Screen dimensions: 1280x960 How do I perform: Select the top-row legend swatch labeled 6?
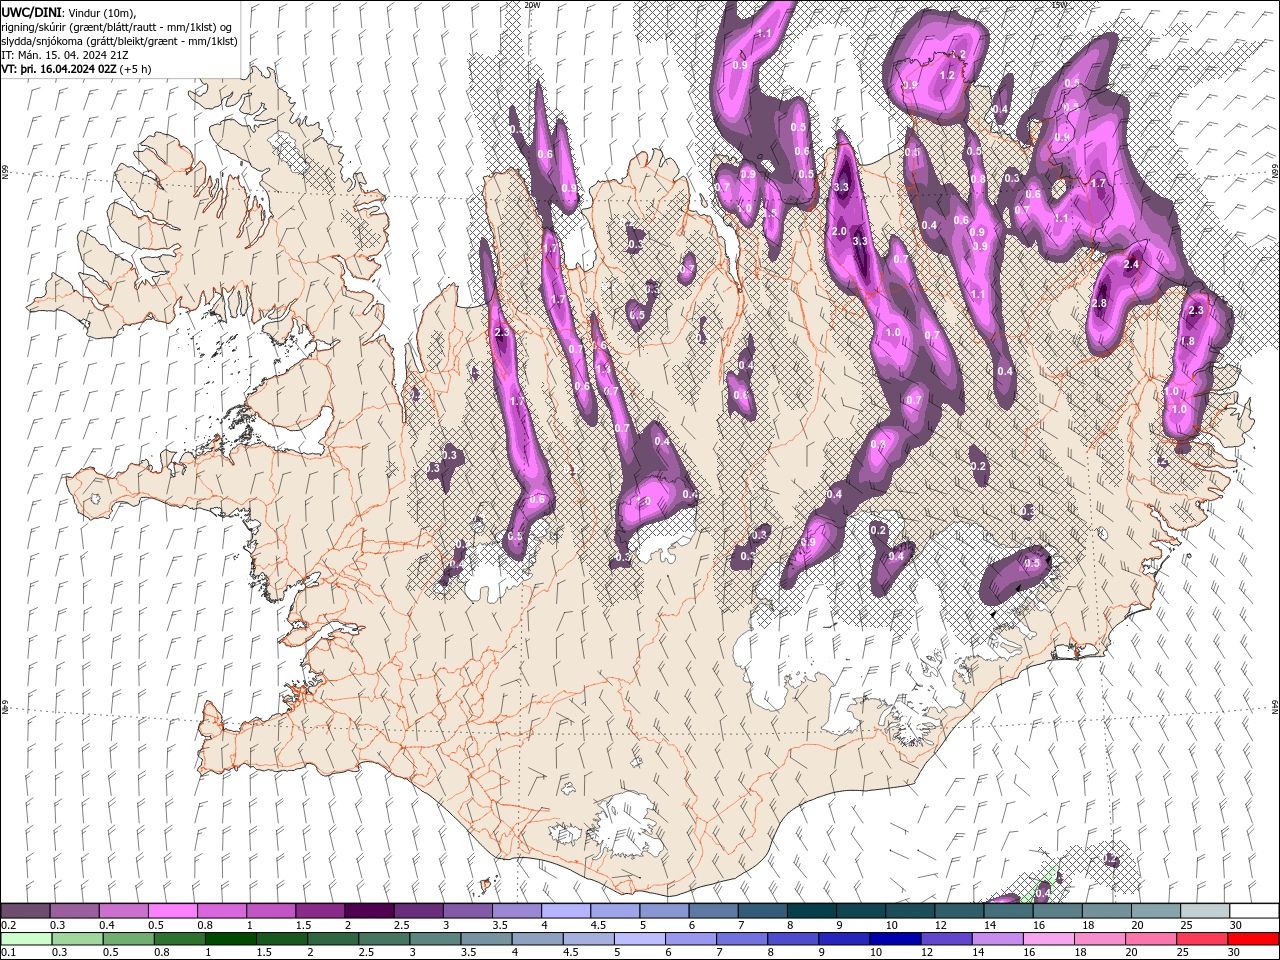tap(712, 910)
